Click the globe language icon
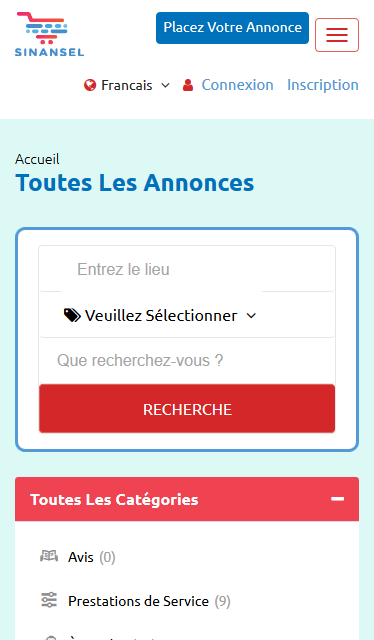The image size is (374, 640). [x=90, y=85]
